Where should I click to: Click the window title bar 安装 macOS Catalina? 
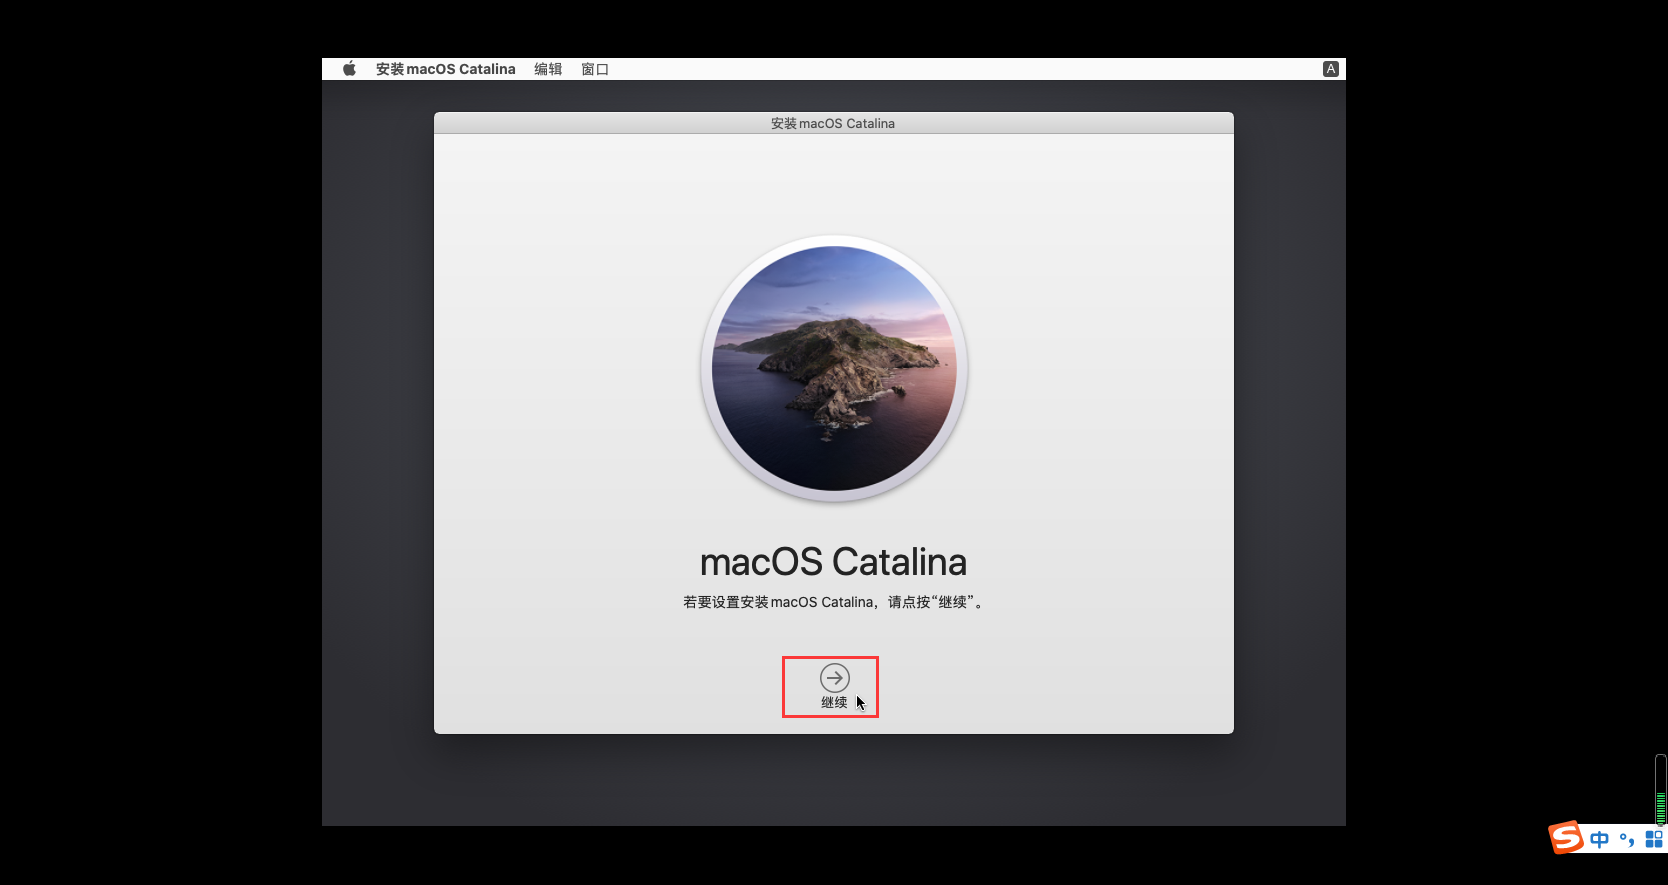click(x=833, y=123)
